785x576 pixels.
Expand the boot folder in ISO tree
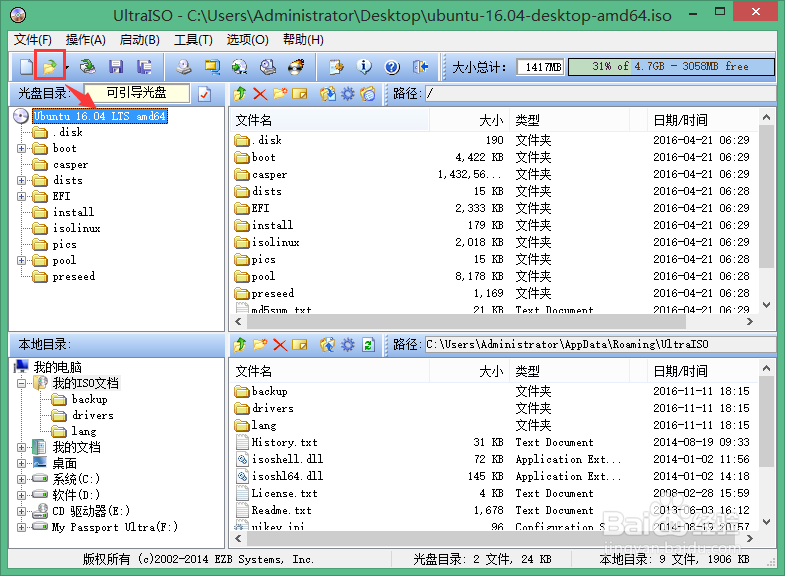click(x=21, y=149)
